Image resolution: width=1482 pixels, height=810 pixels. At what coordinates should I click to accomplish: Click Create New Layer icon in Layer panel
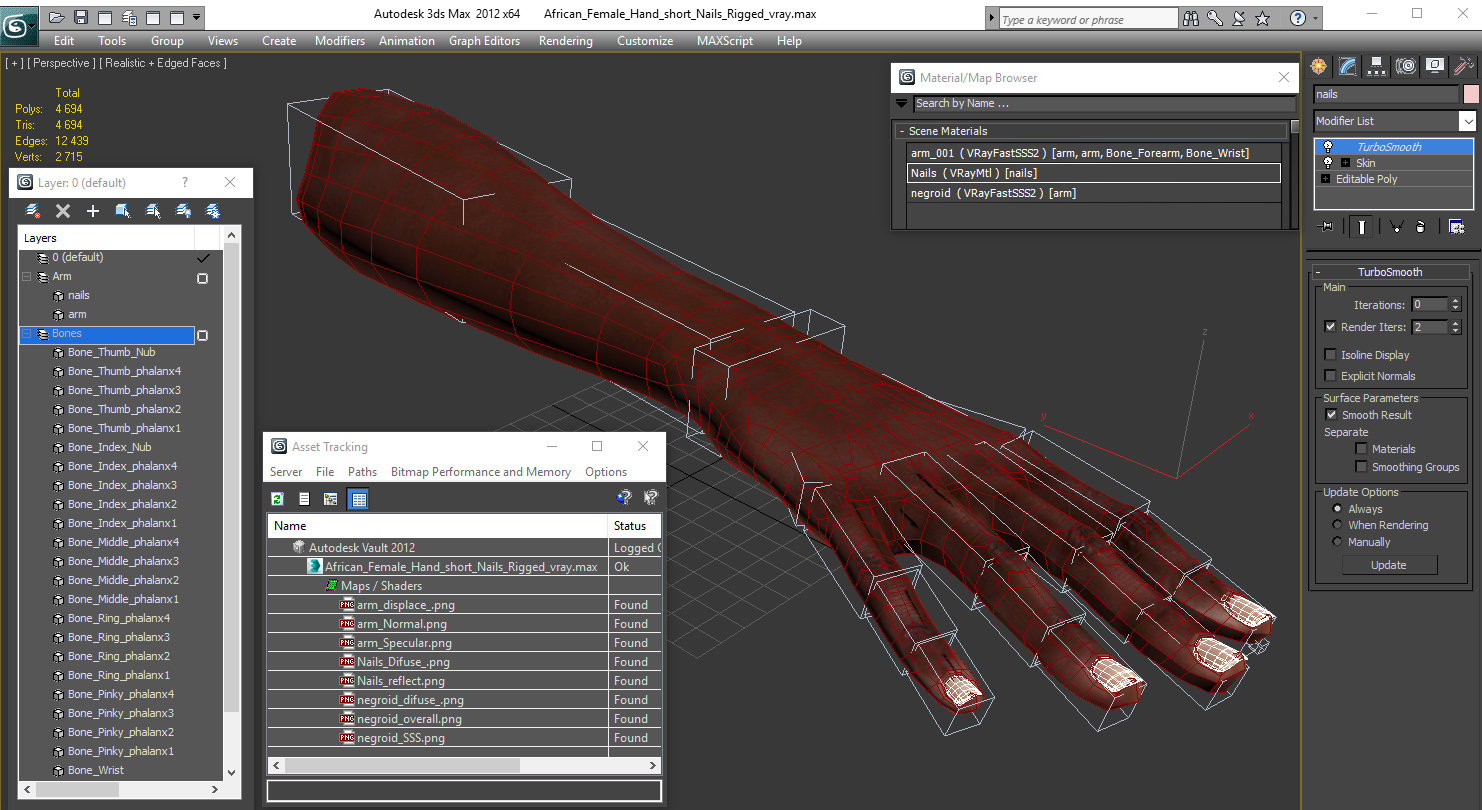coord(33,211)
